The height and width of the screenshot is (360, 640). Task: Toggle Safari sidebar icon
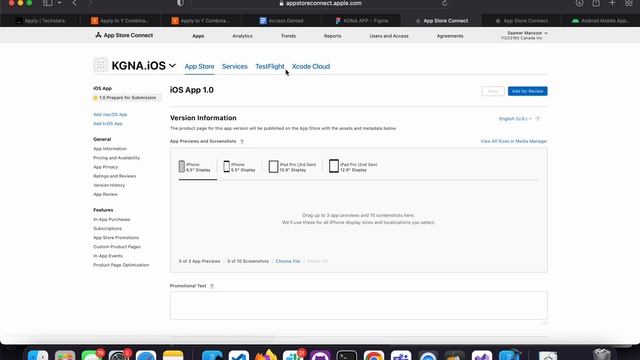pyautogui.click(x=48, y=3)
